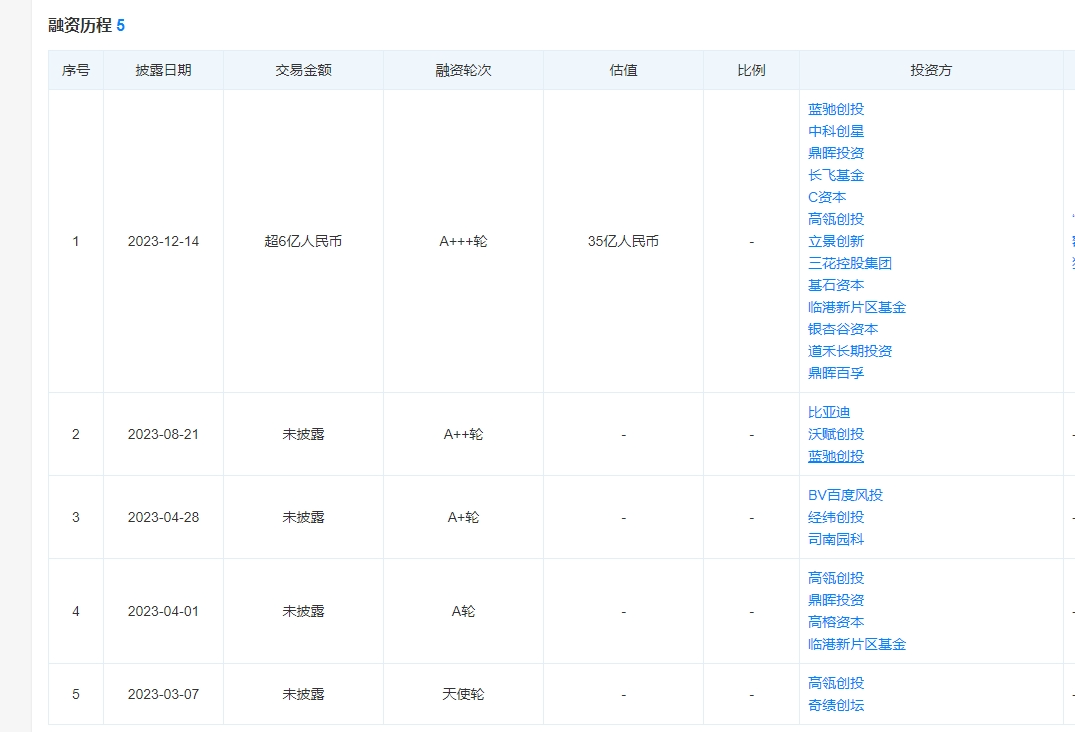Open the 立景创新 investor link
Image resolution: width=1075 pixels, height=732 pixels.
click(836, 241)
